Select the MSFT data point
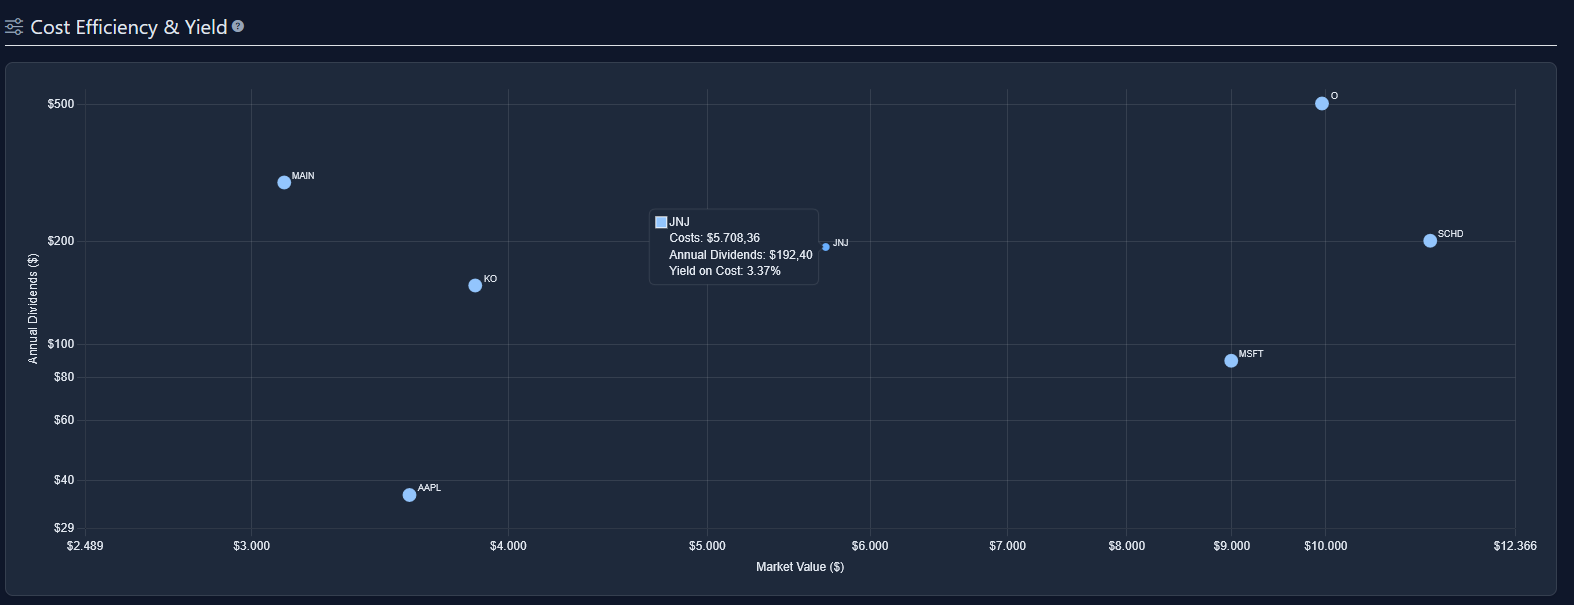 tap(1231, 361)
